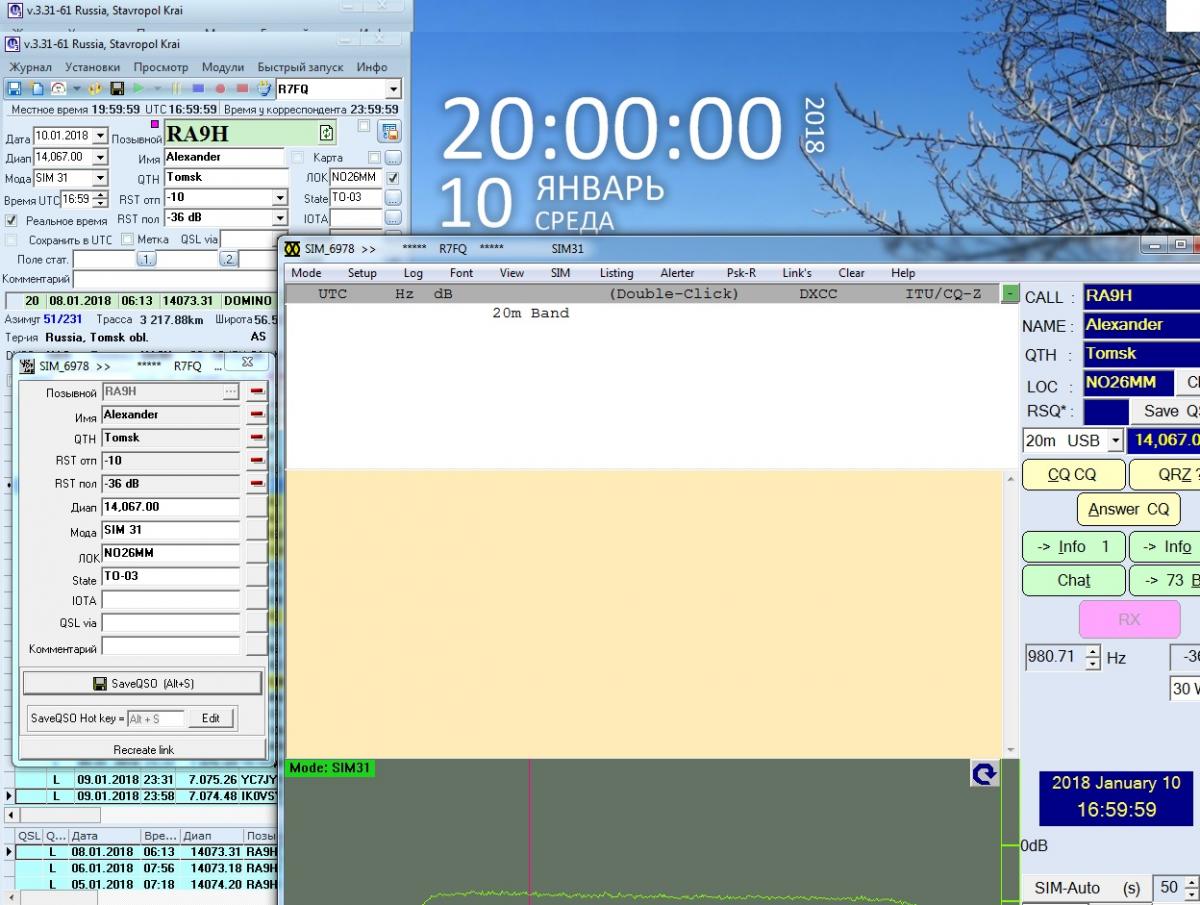Open the Alerter menu in SIM31

(x=677, y=273)
